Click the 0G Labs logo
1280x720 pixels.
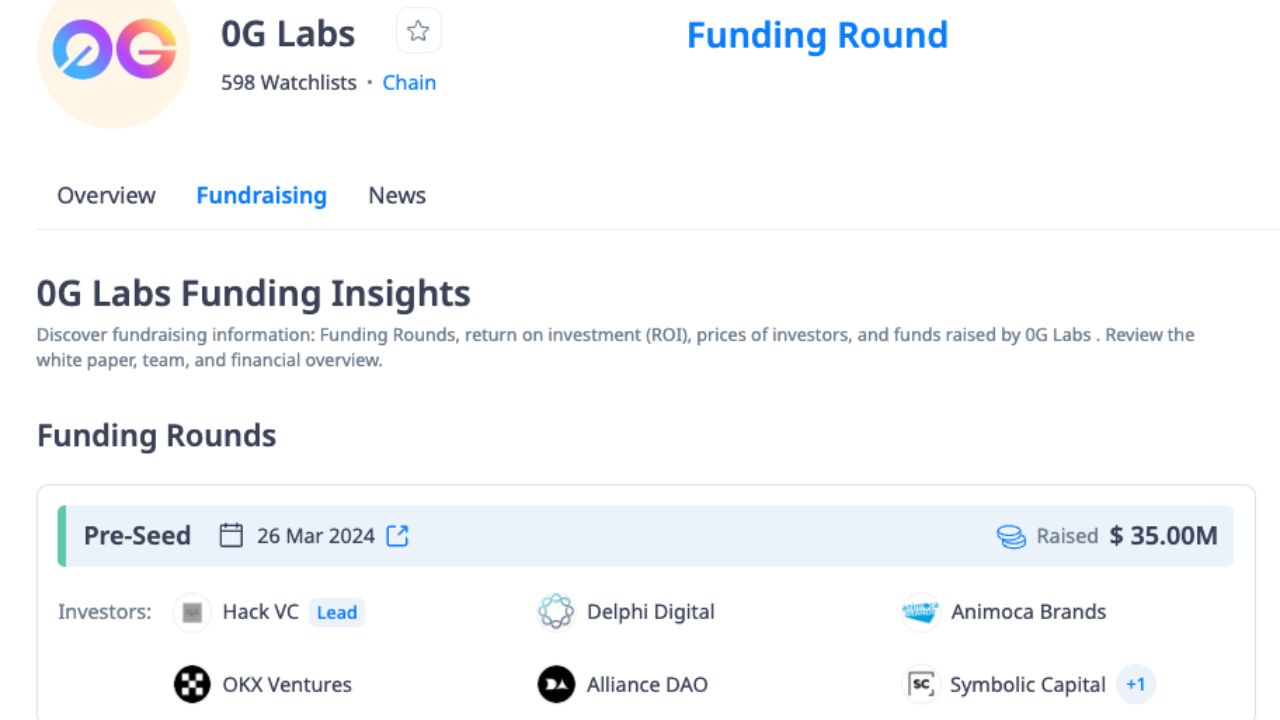click(x=114, y=50)
